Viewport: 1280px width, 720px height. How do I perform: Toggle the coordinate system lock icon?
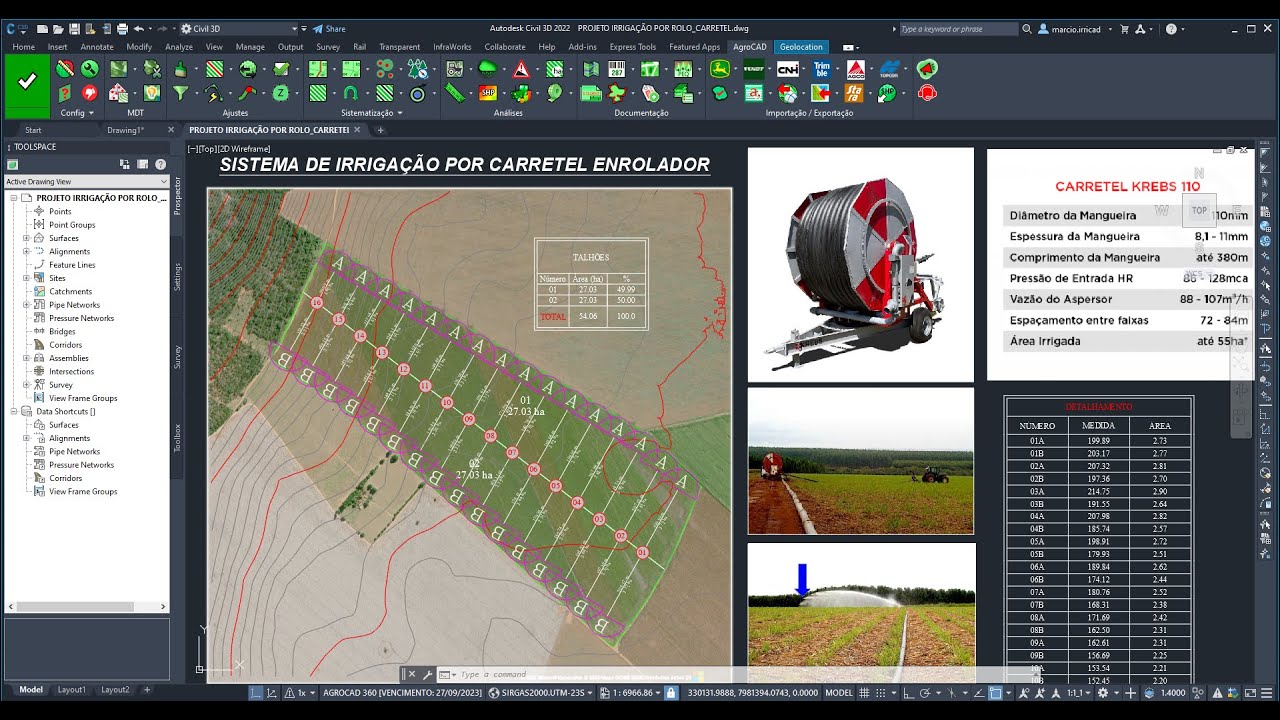672,692
